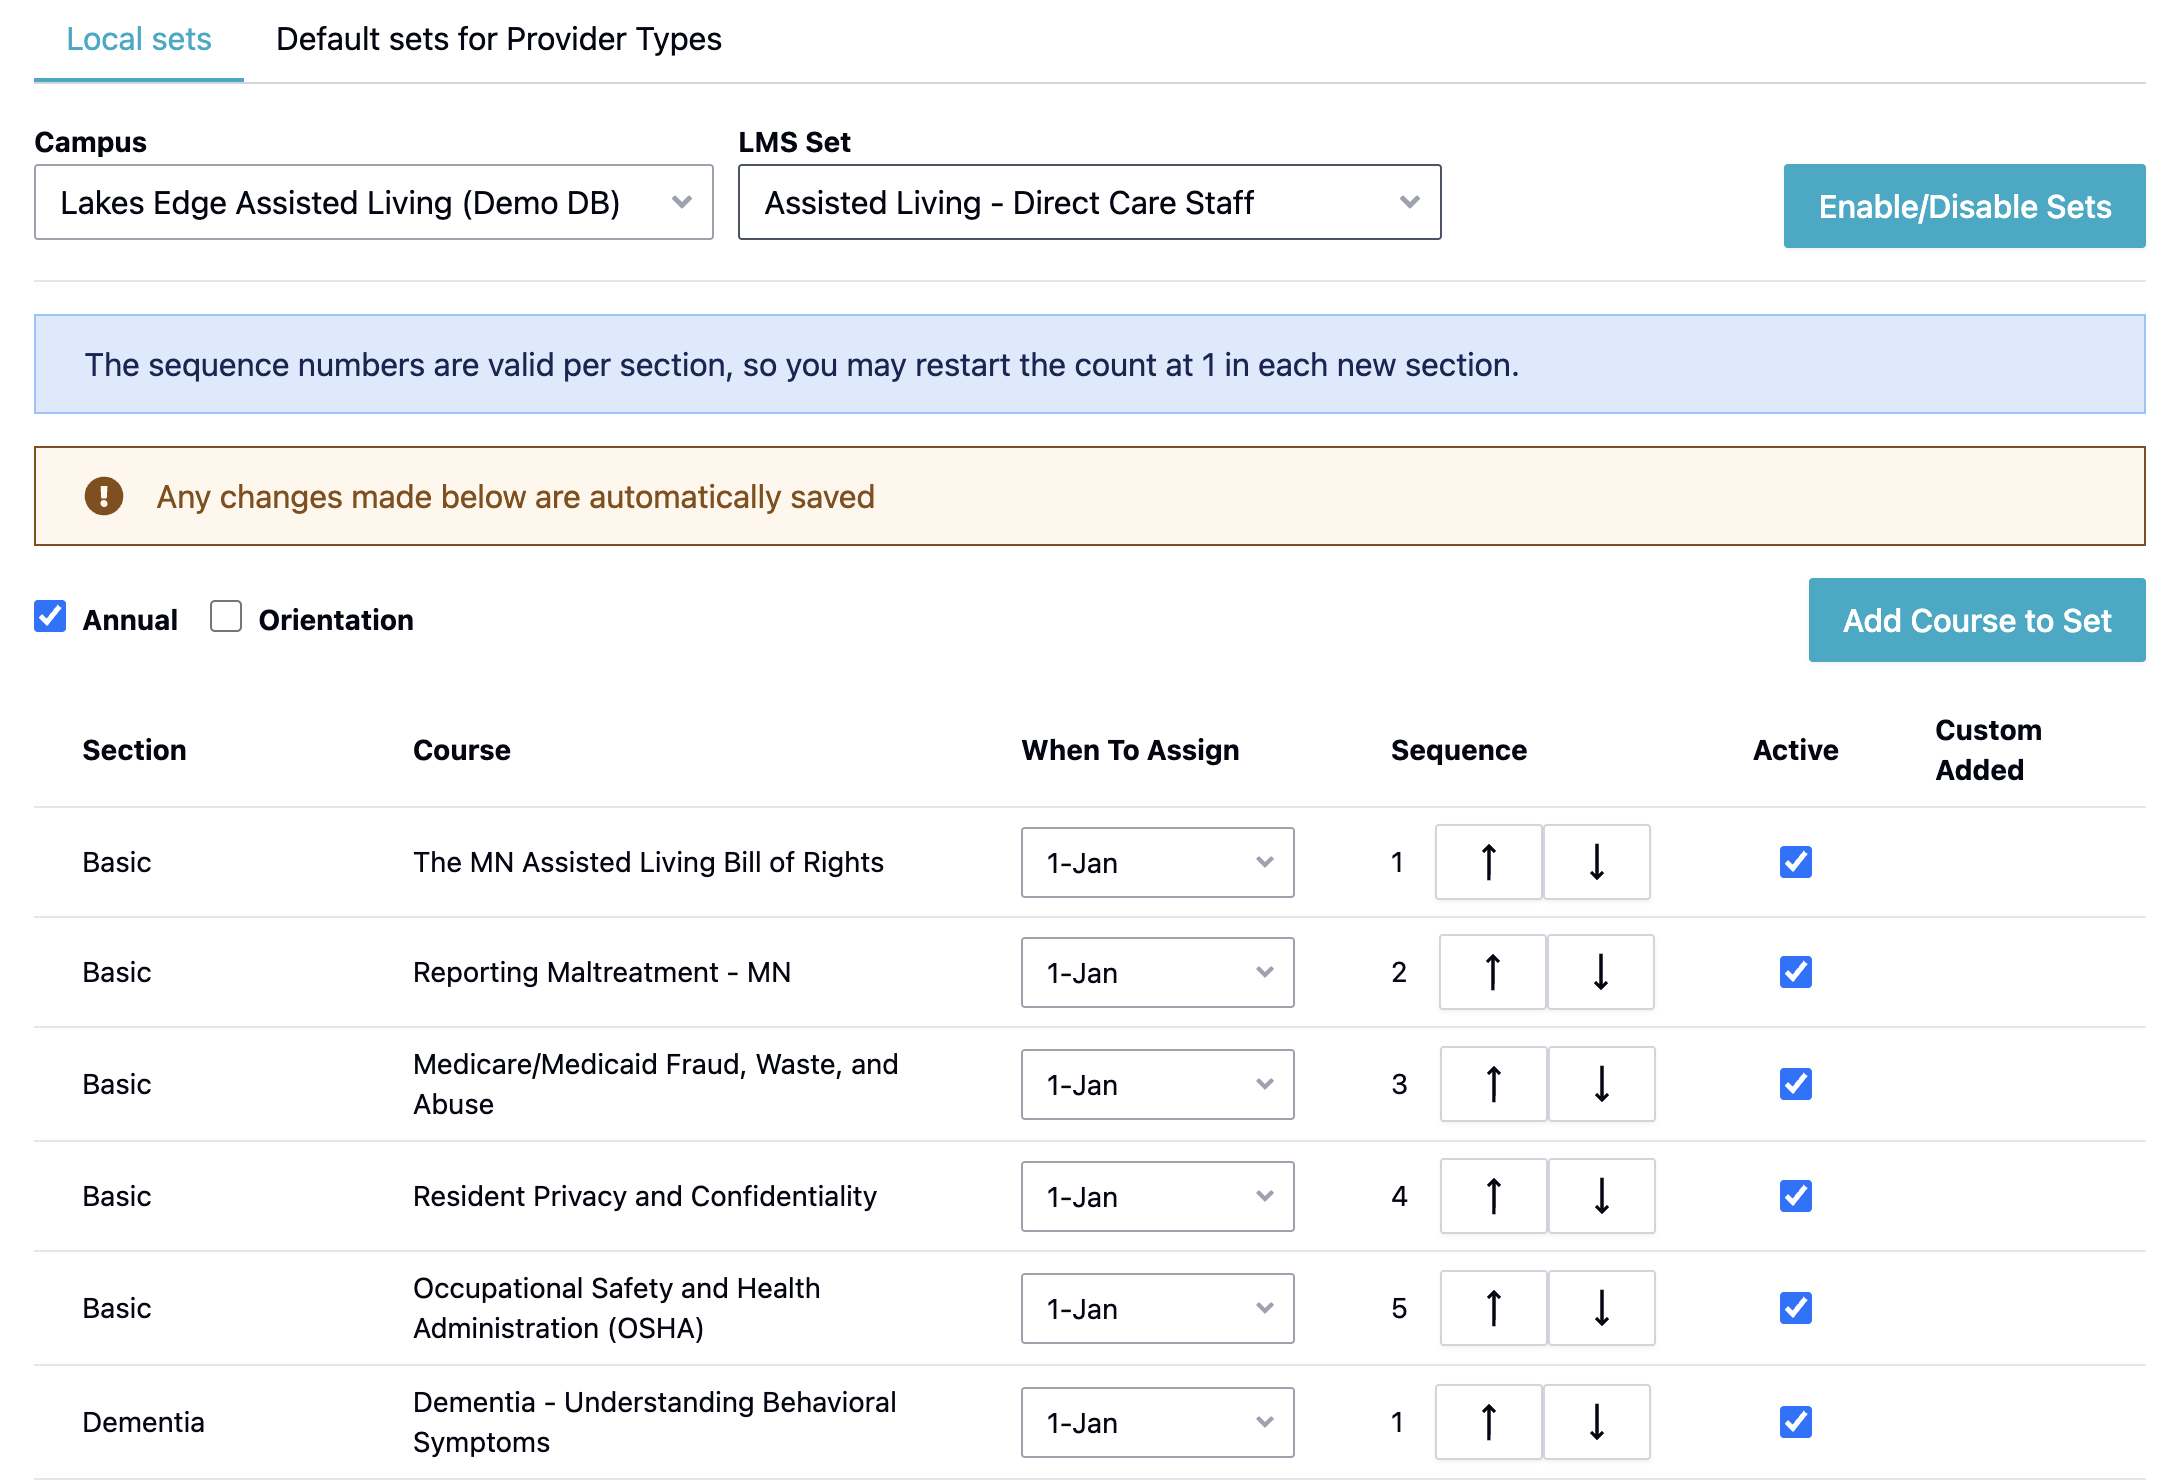Select the Local sets tab
This screenshot has width=2182, height=1484.
(139, 40)
